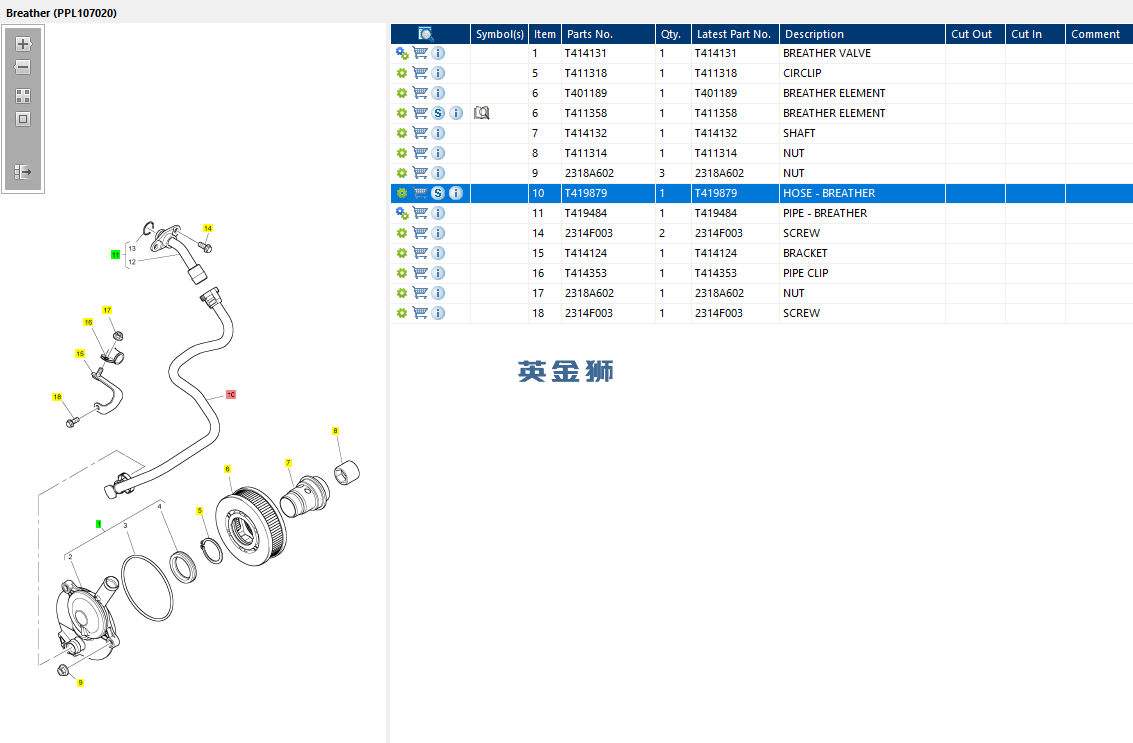Add T419879 breather hose to cart

click(x=420, y=193)
